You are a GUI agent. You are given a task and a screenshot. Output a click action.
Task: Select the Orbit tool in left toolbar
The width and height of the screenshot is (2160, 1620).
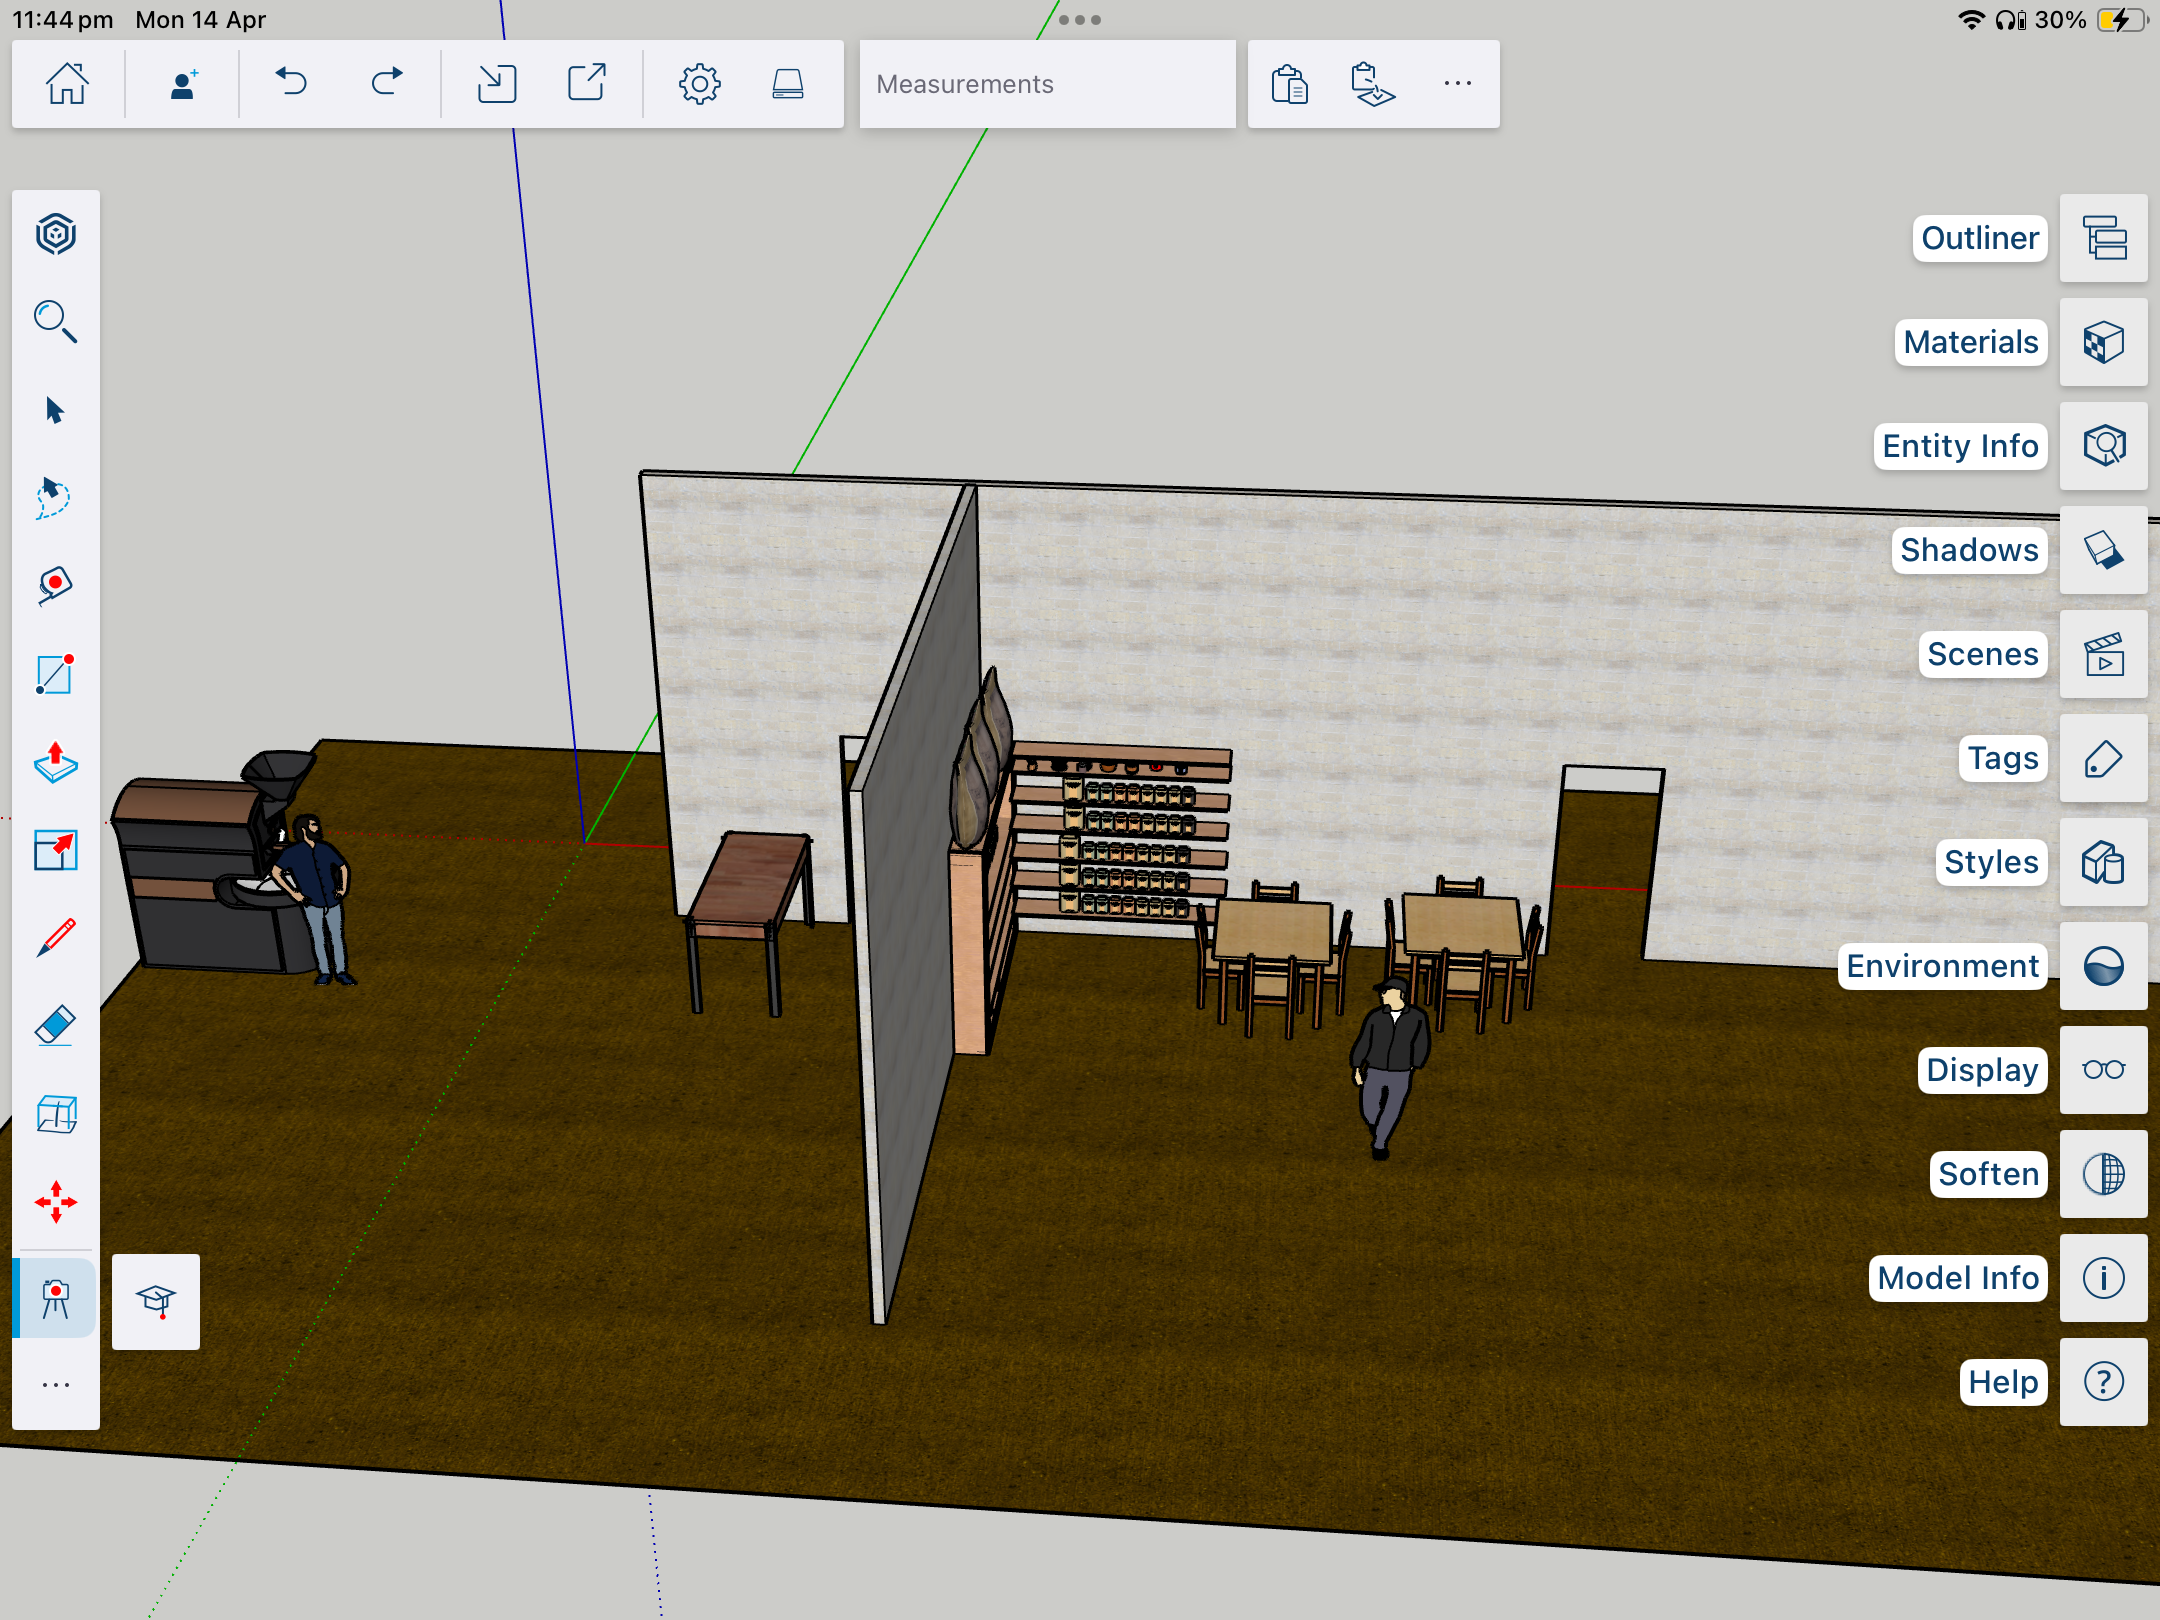[x=56, y=235]
